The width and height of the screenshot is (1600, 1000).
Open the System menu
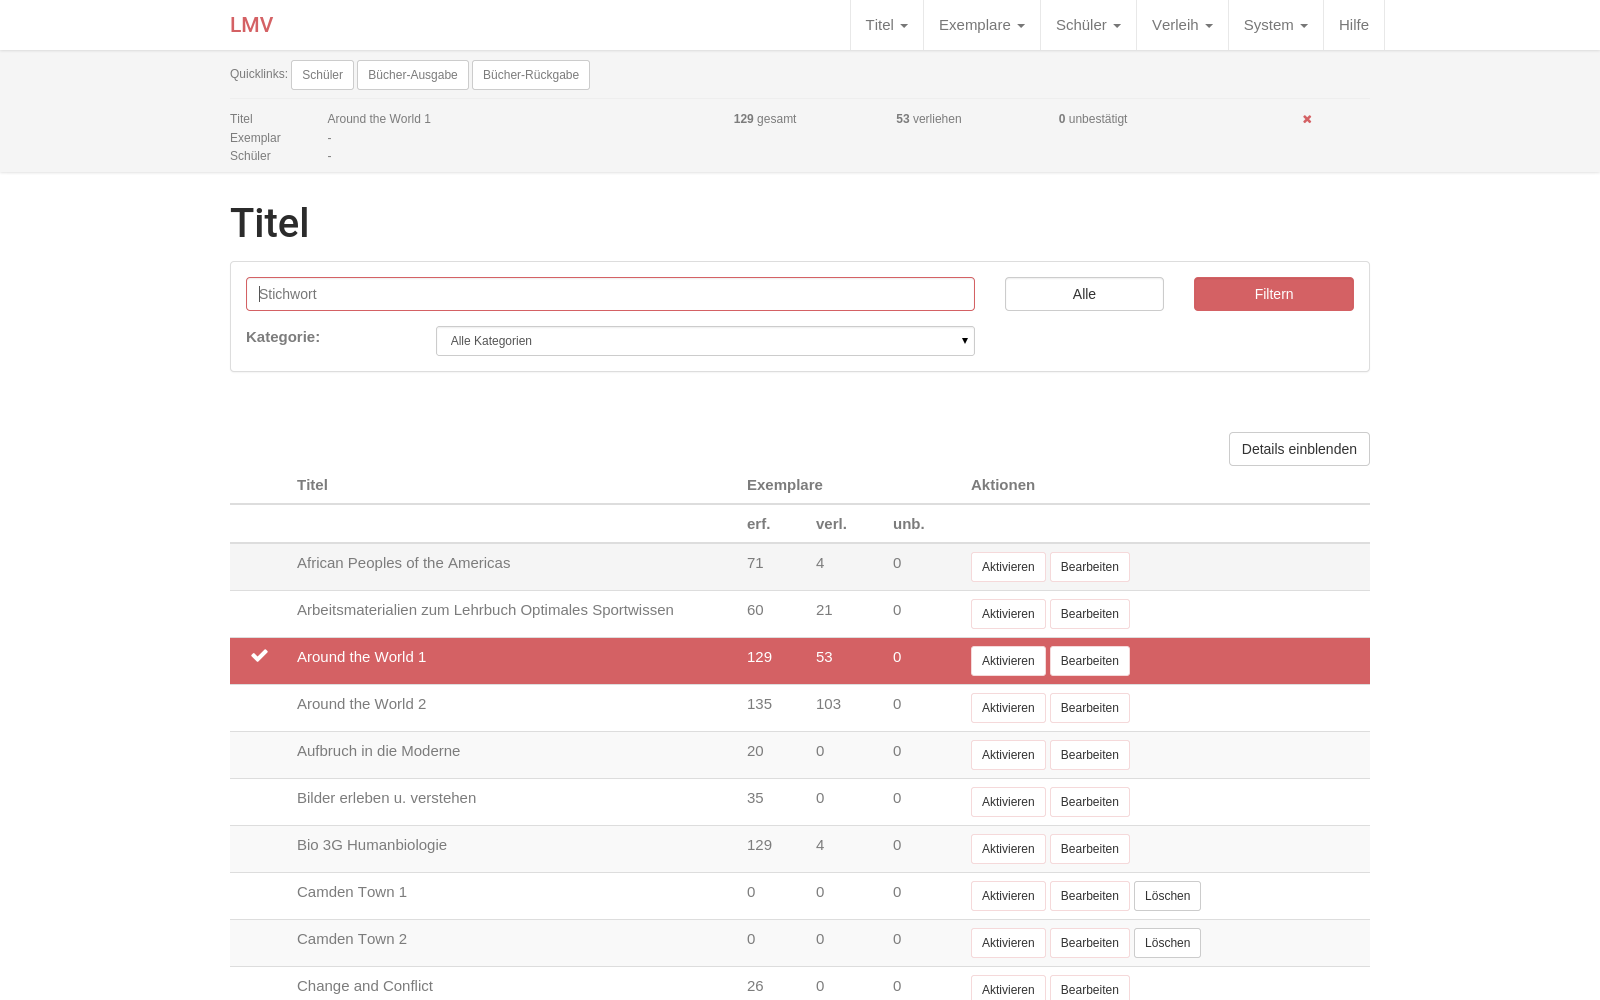[x=1275, y=25]
